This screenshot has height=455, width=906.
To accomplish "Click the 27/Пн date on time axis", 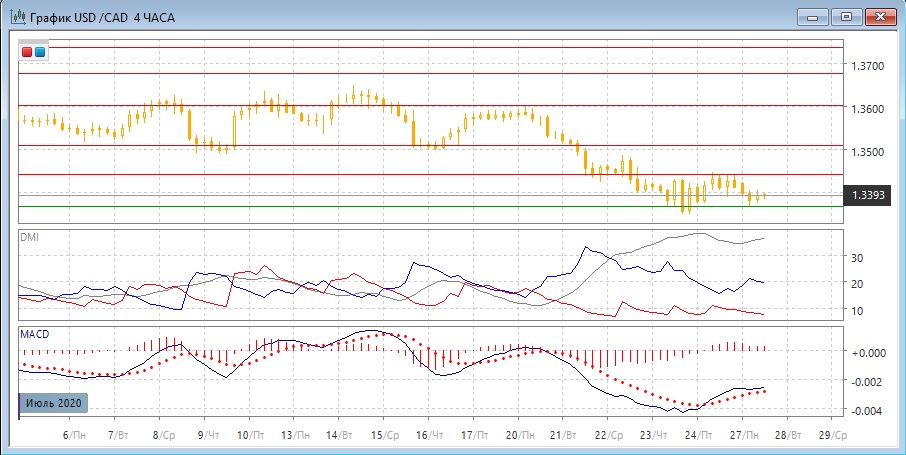I will point(745,434).
